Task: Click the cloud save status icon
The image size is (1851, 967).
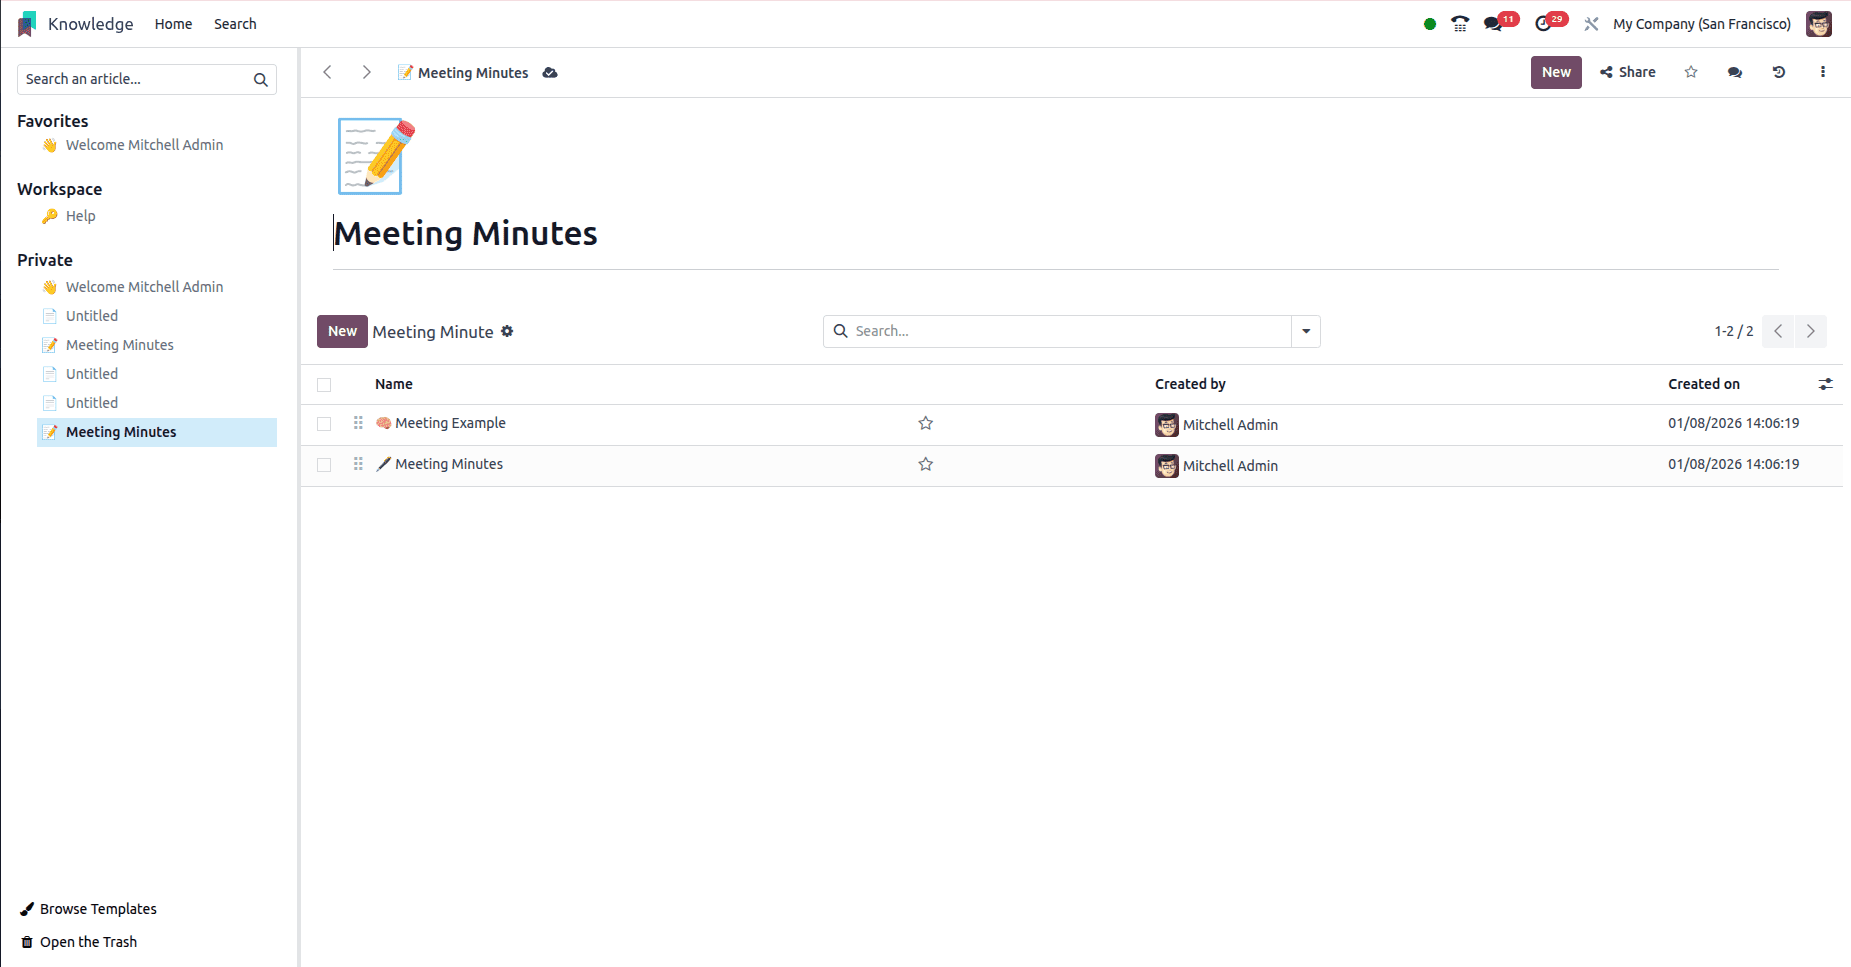Action: click(550, 73)
